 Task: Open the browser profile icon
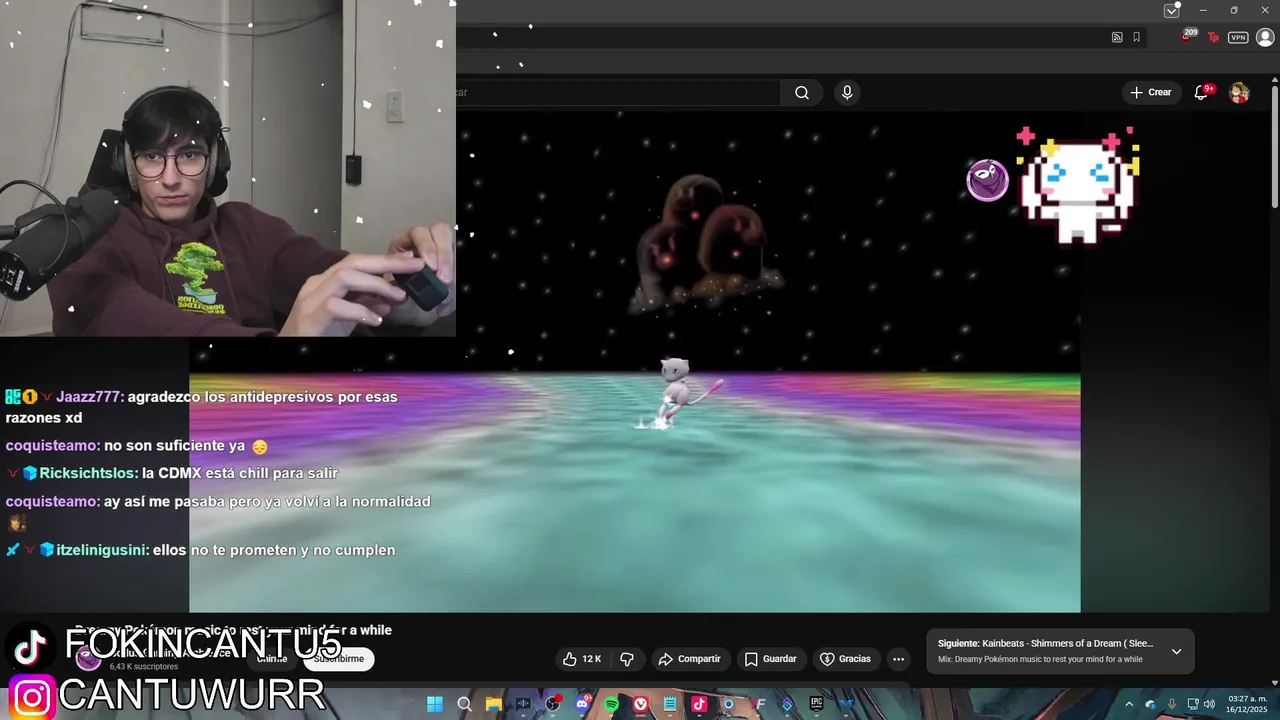click(x=1265, y=37)
